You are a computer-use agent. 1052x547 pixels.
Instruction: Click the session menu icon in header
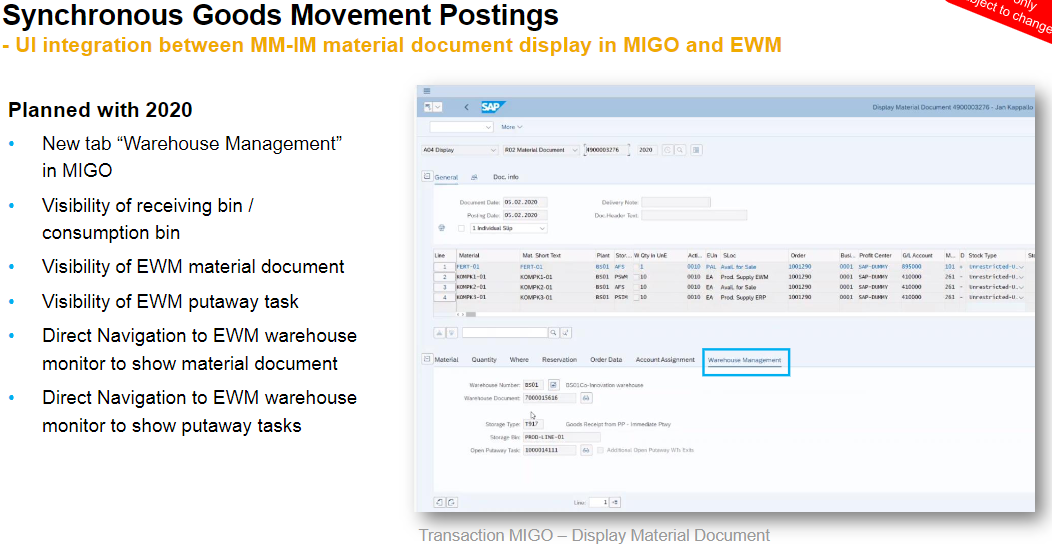[428, 107]
